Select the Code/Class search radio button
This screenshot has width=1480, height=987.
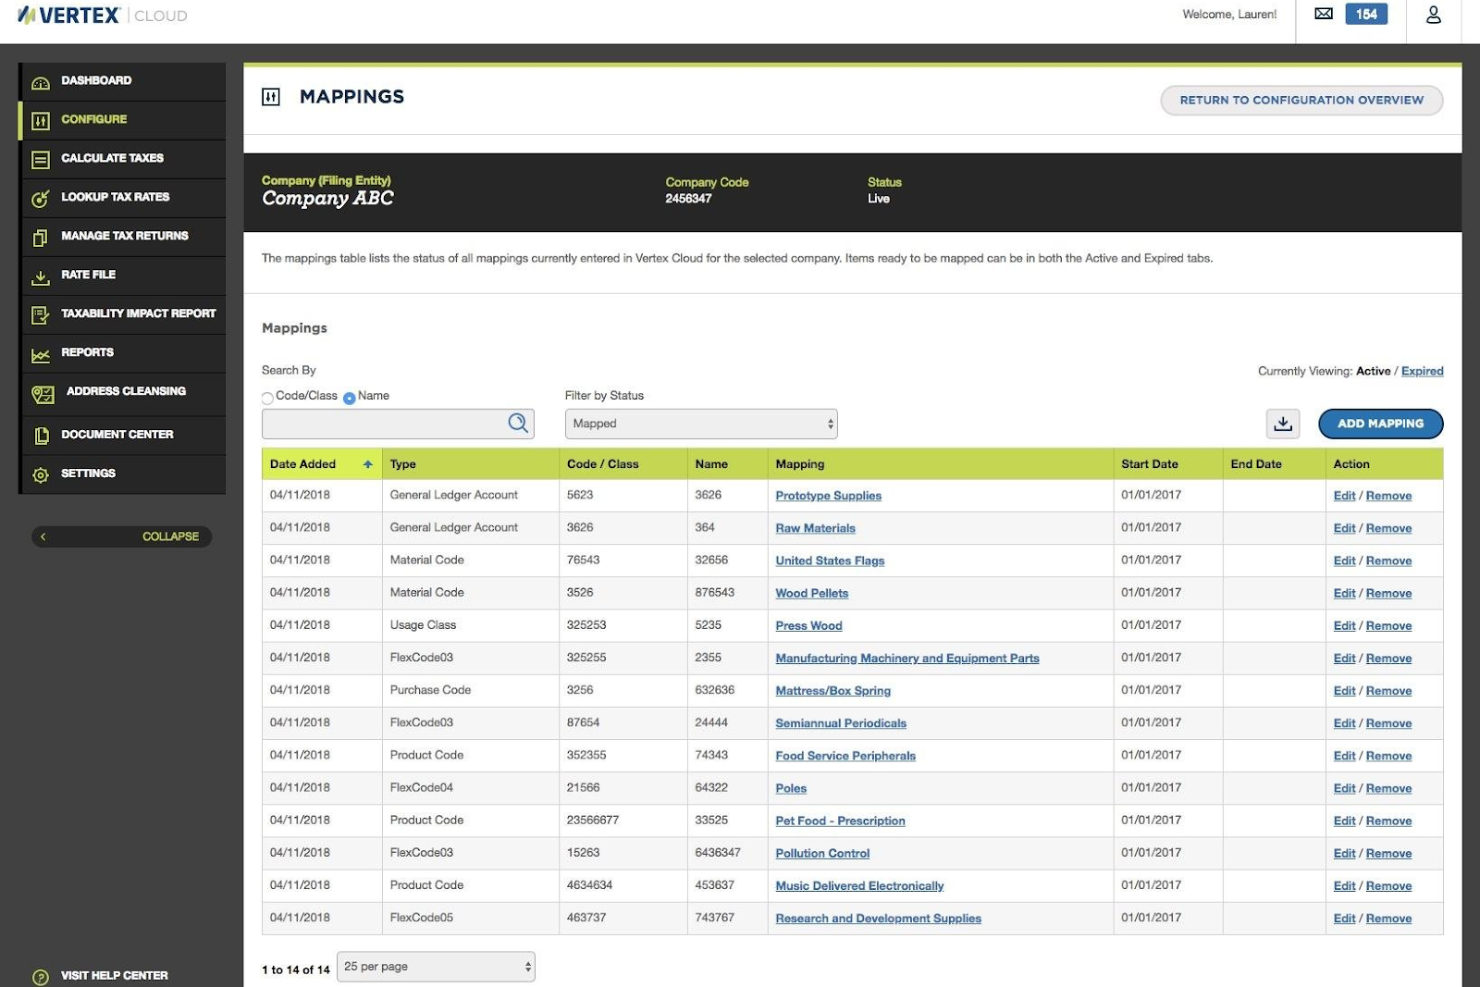(x=267, y=397)
